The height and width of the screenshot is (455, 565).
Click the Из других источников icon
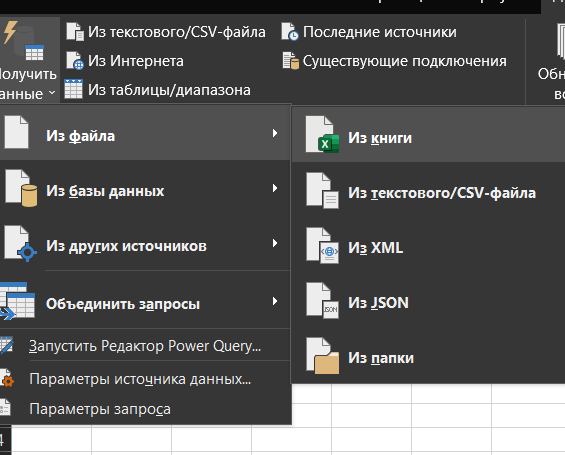point(21,244)
